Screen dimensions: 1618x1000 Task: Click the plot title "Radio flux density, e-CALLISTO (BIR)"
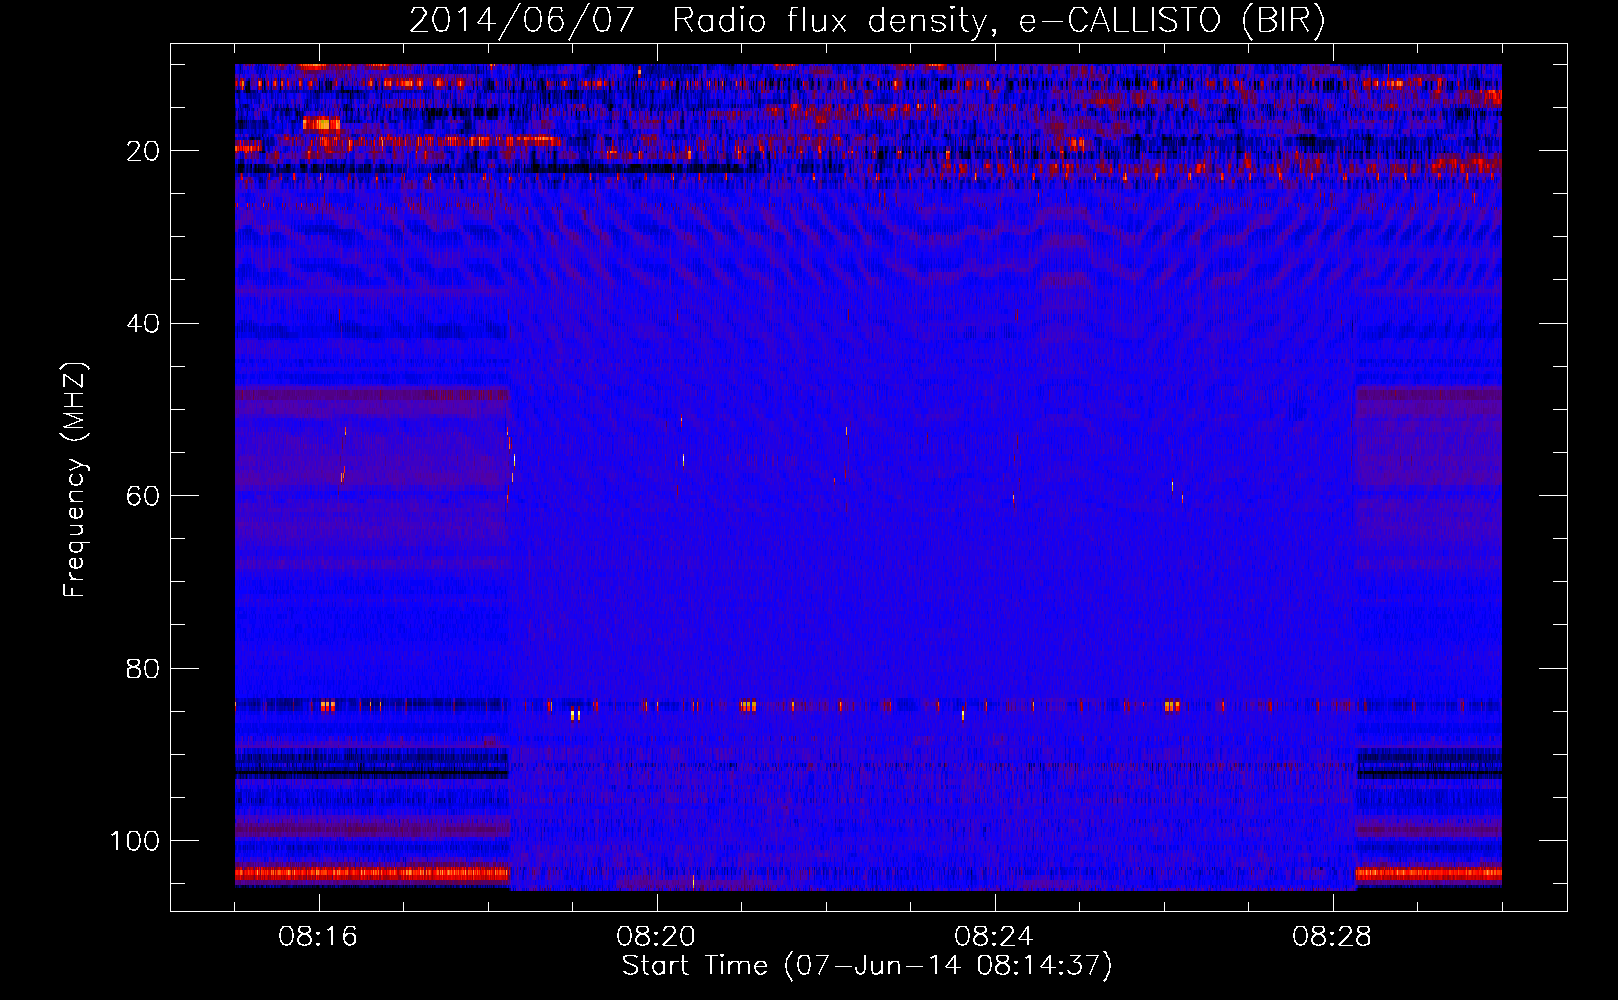pos(999,20)
